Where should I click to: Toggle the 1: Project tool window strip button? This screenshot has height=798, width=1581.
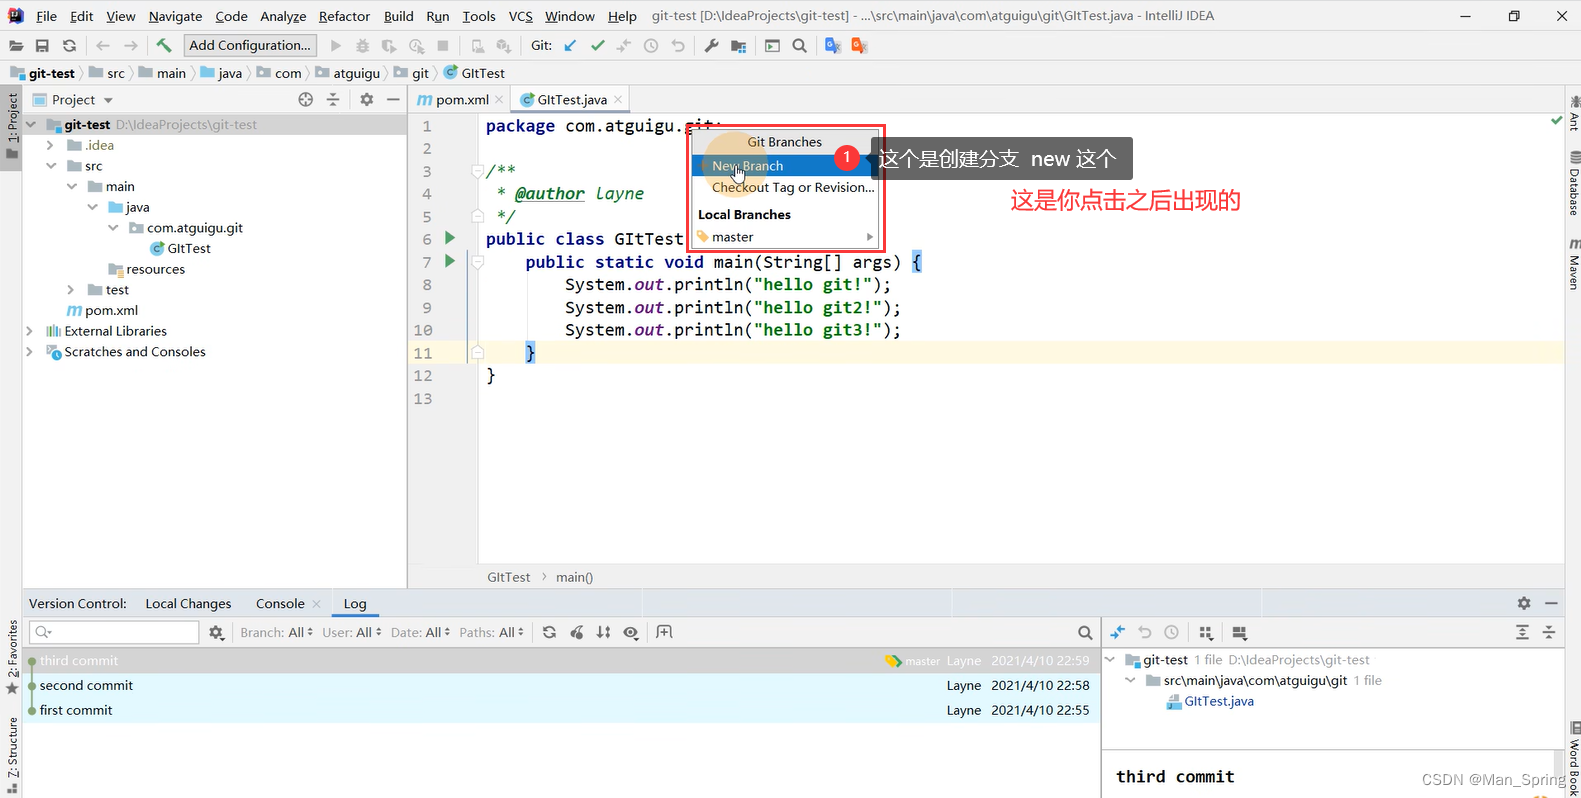pos(12,126)
